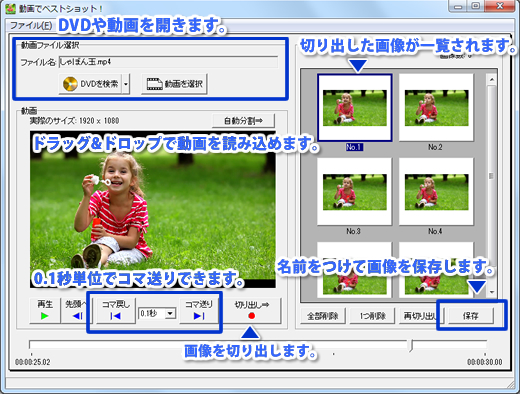Click the 動画を選択 button
Screen dimensions: 520x394
(174, 84)
